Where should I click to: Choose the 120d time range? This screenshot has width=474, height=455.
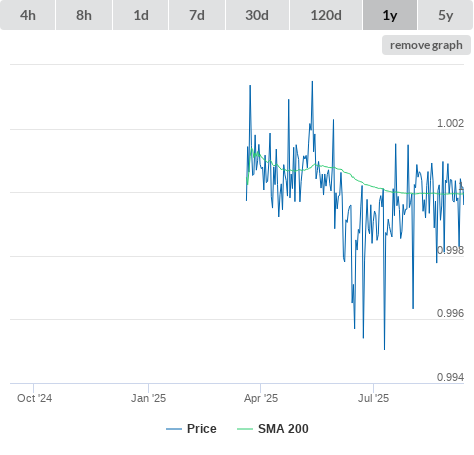click(326, 15)
